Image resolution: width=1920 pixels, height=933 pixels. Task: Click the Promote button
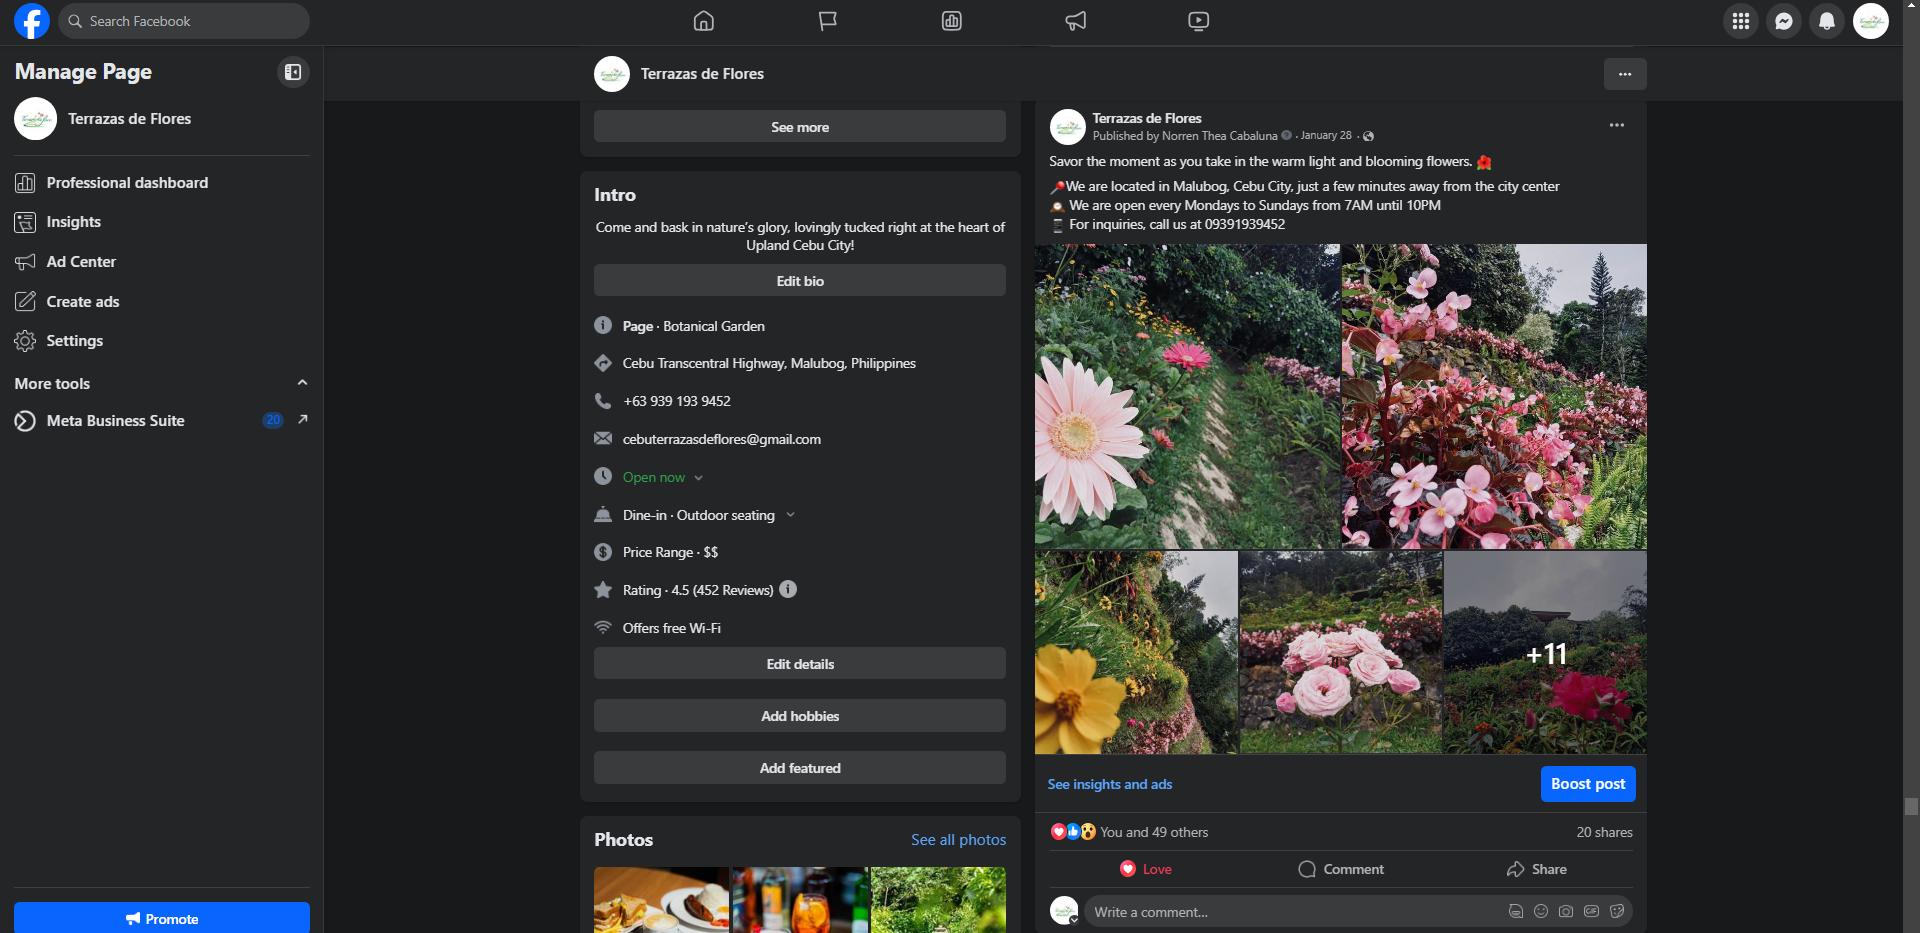tap(162, 918)
